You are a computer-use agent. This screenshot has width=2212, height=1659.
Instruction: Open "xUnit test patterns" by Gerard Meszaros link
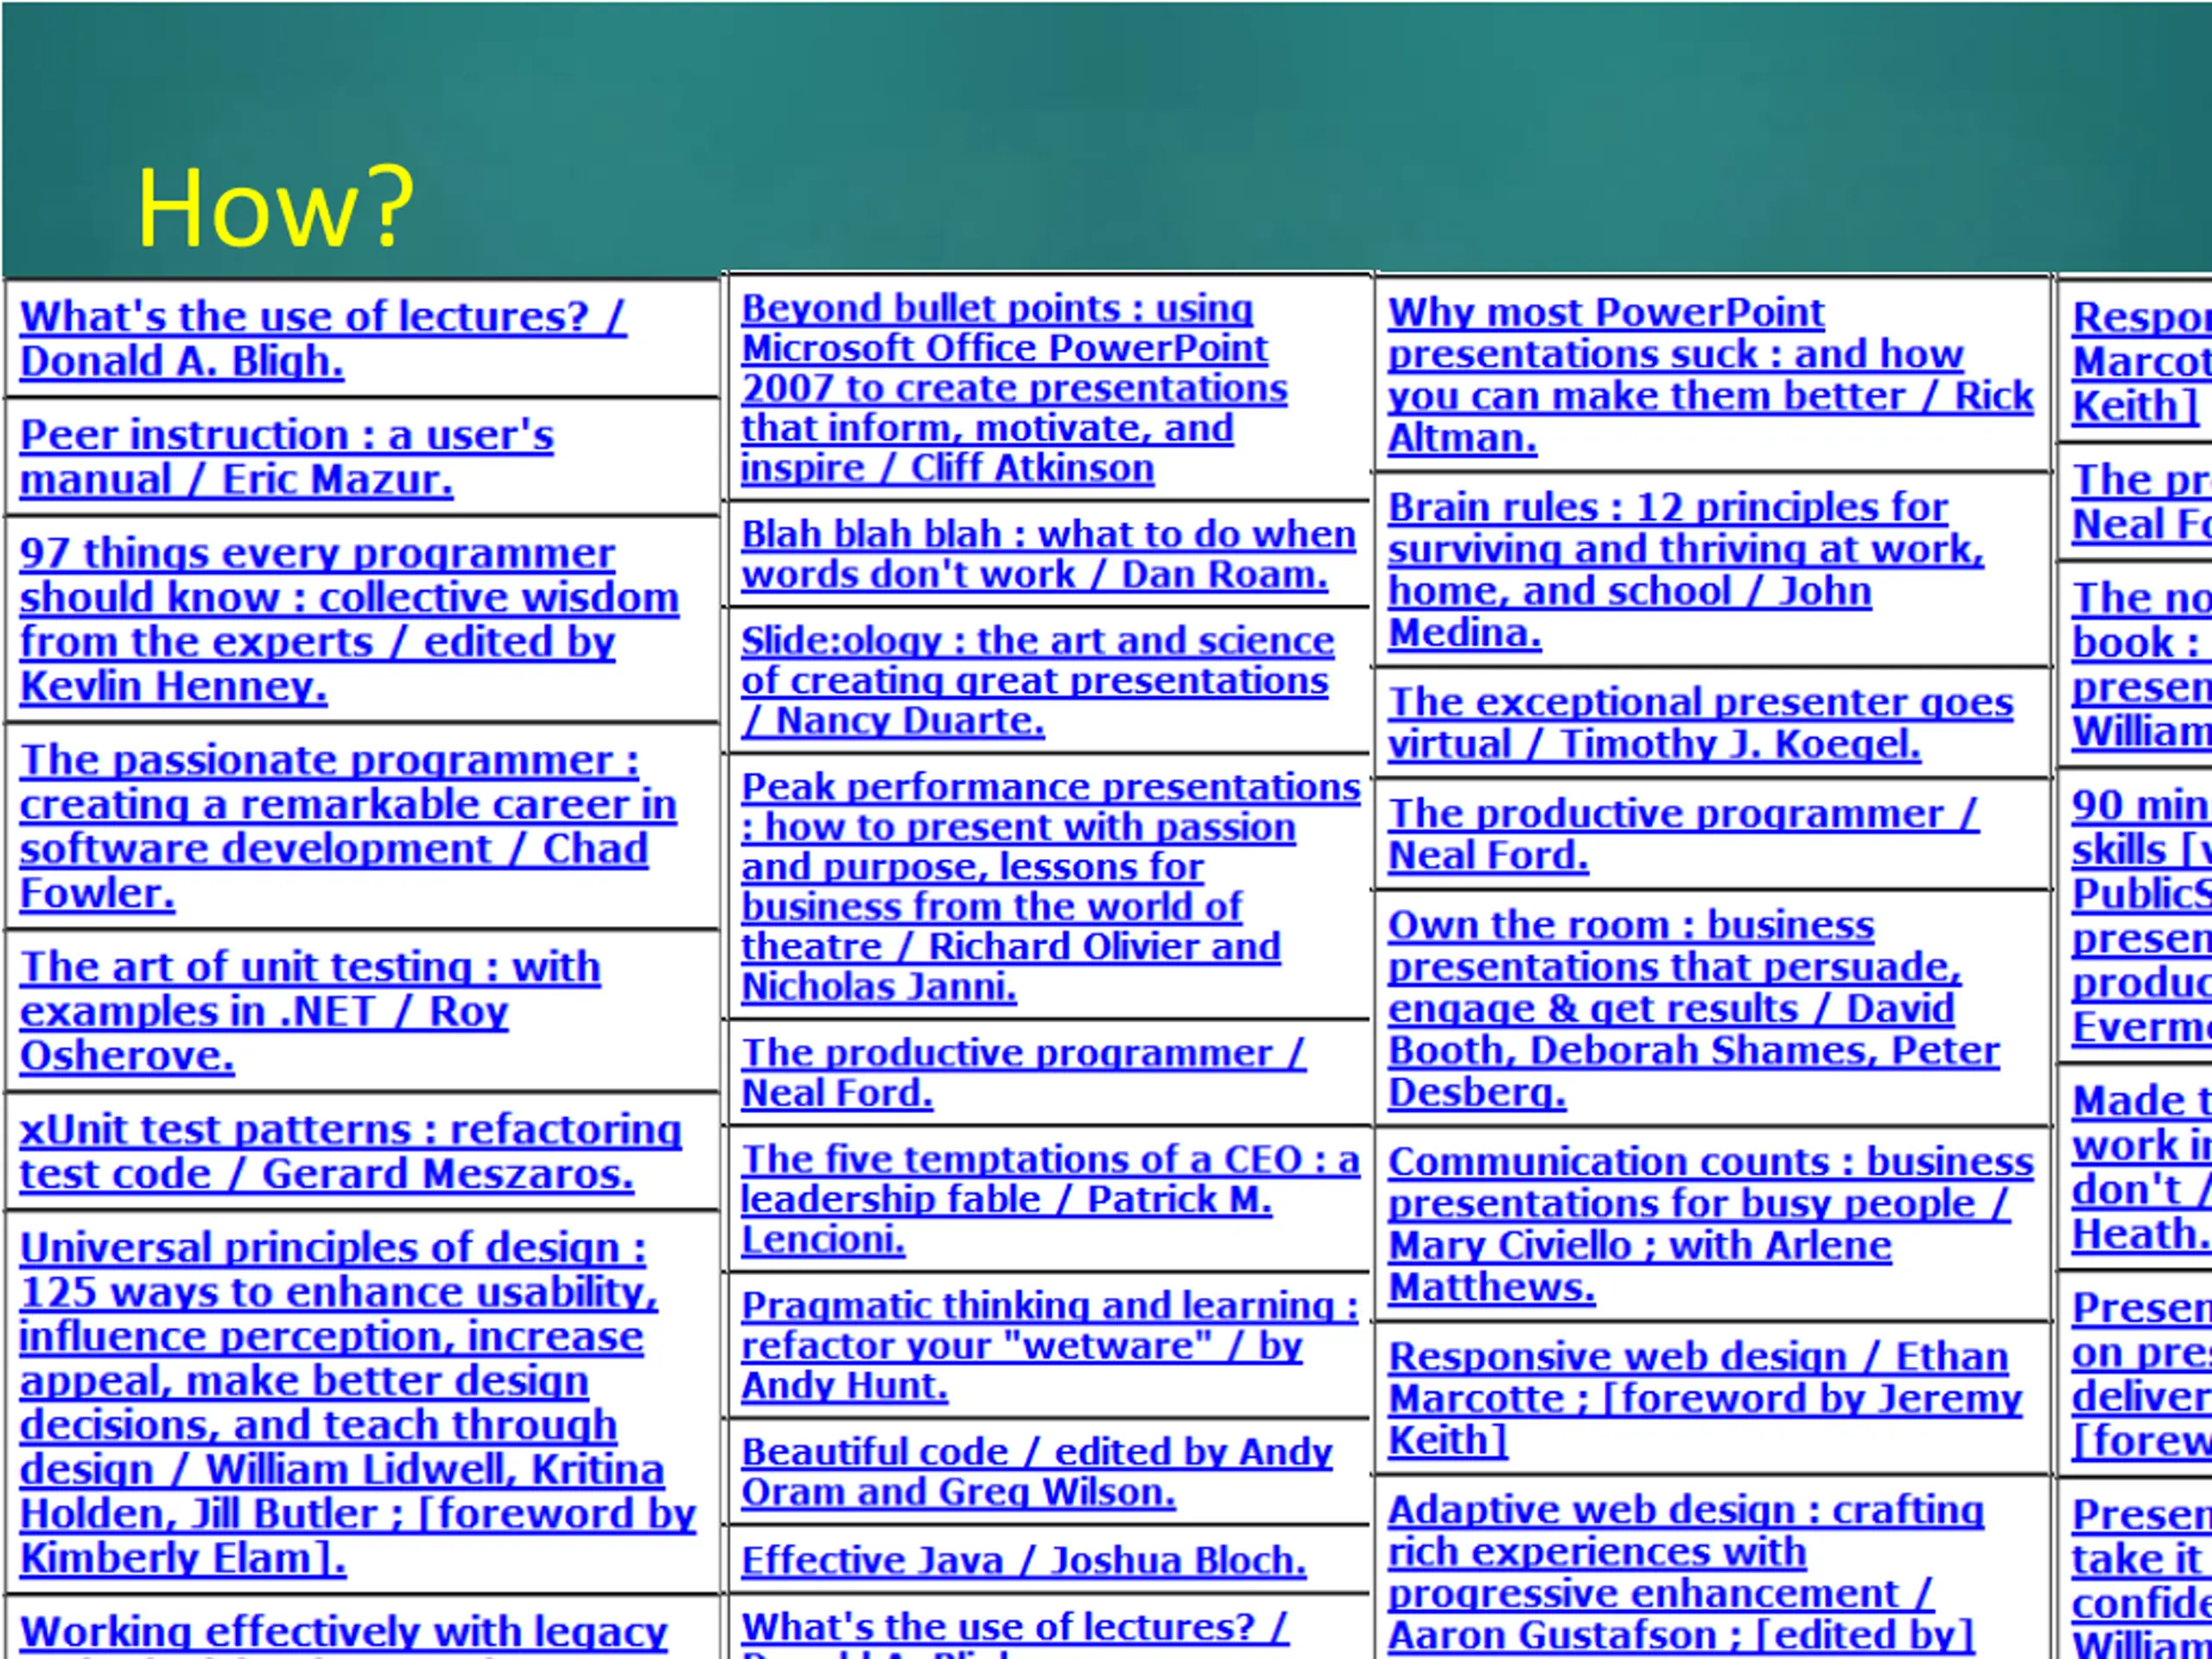pos(350,1152)
